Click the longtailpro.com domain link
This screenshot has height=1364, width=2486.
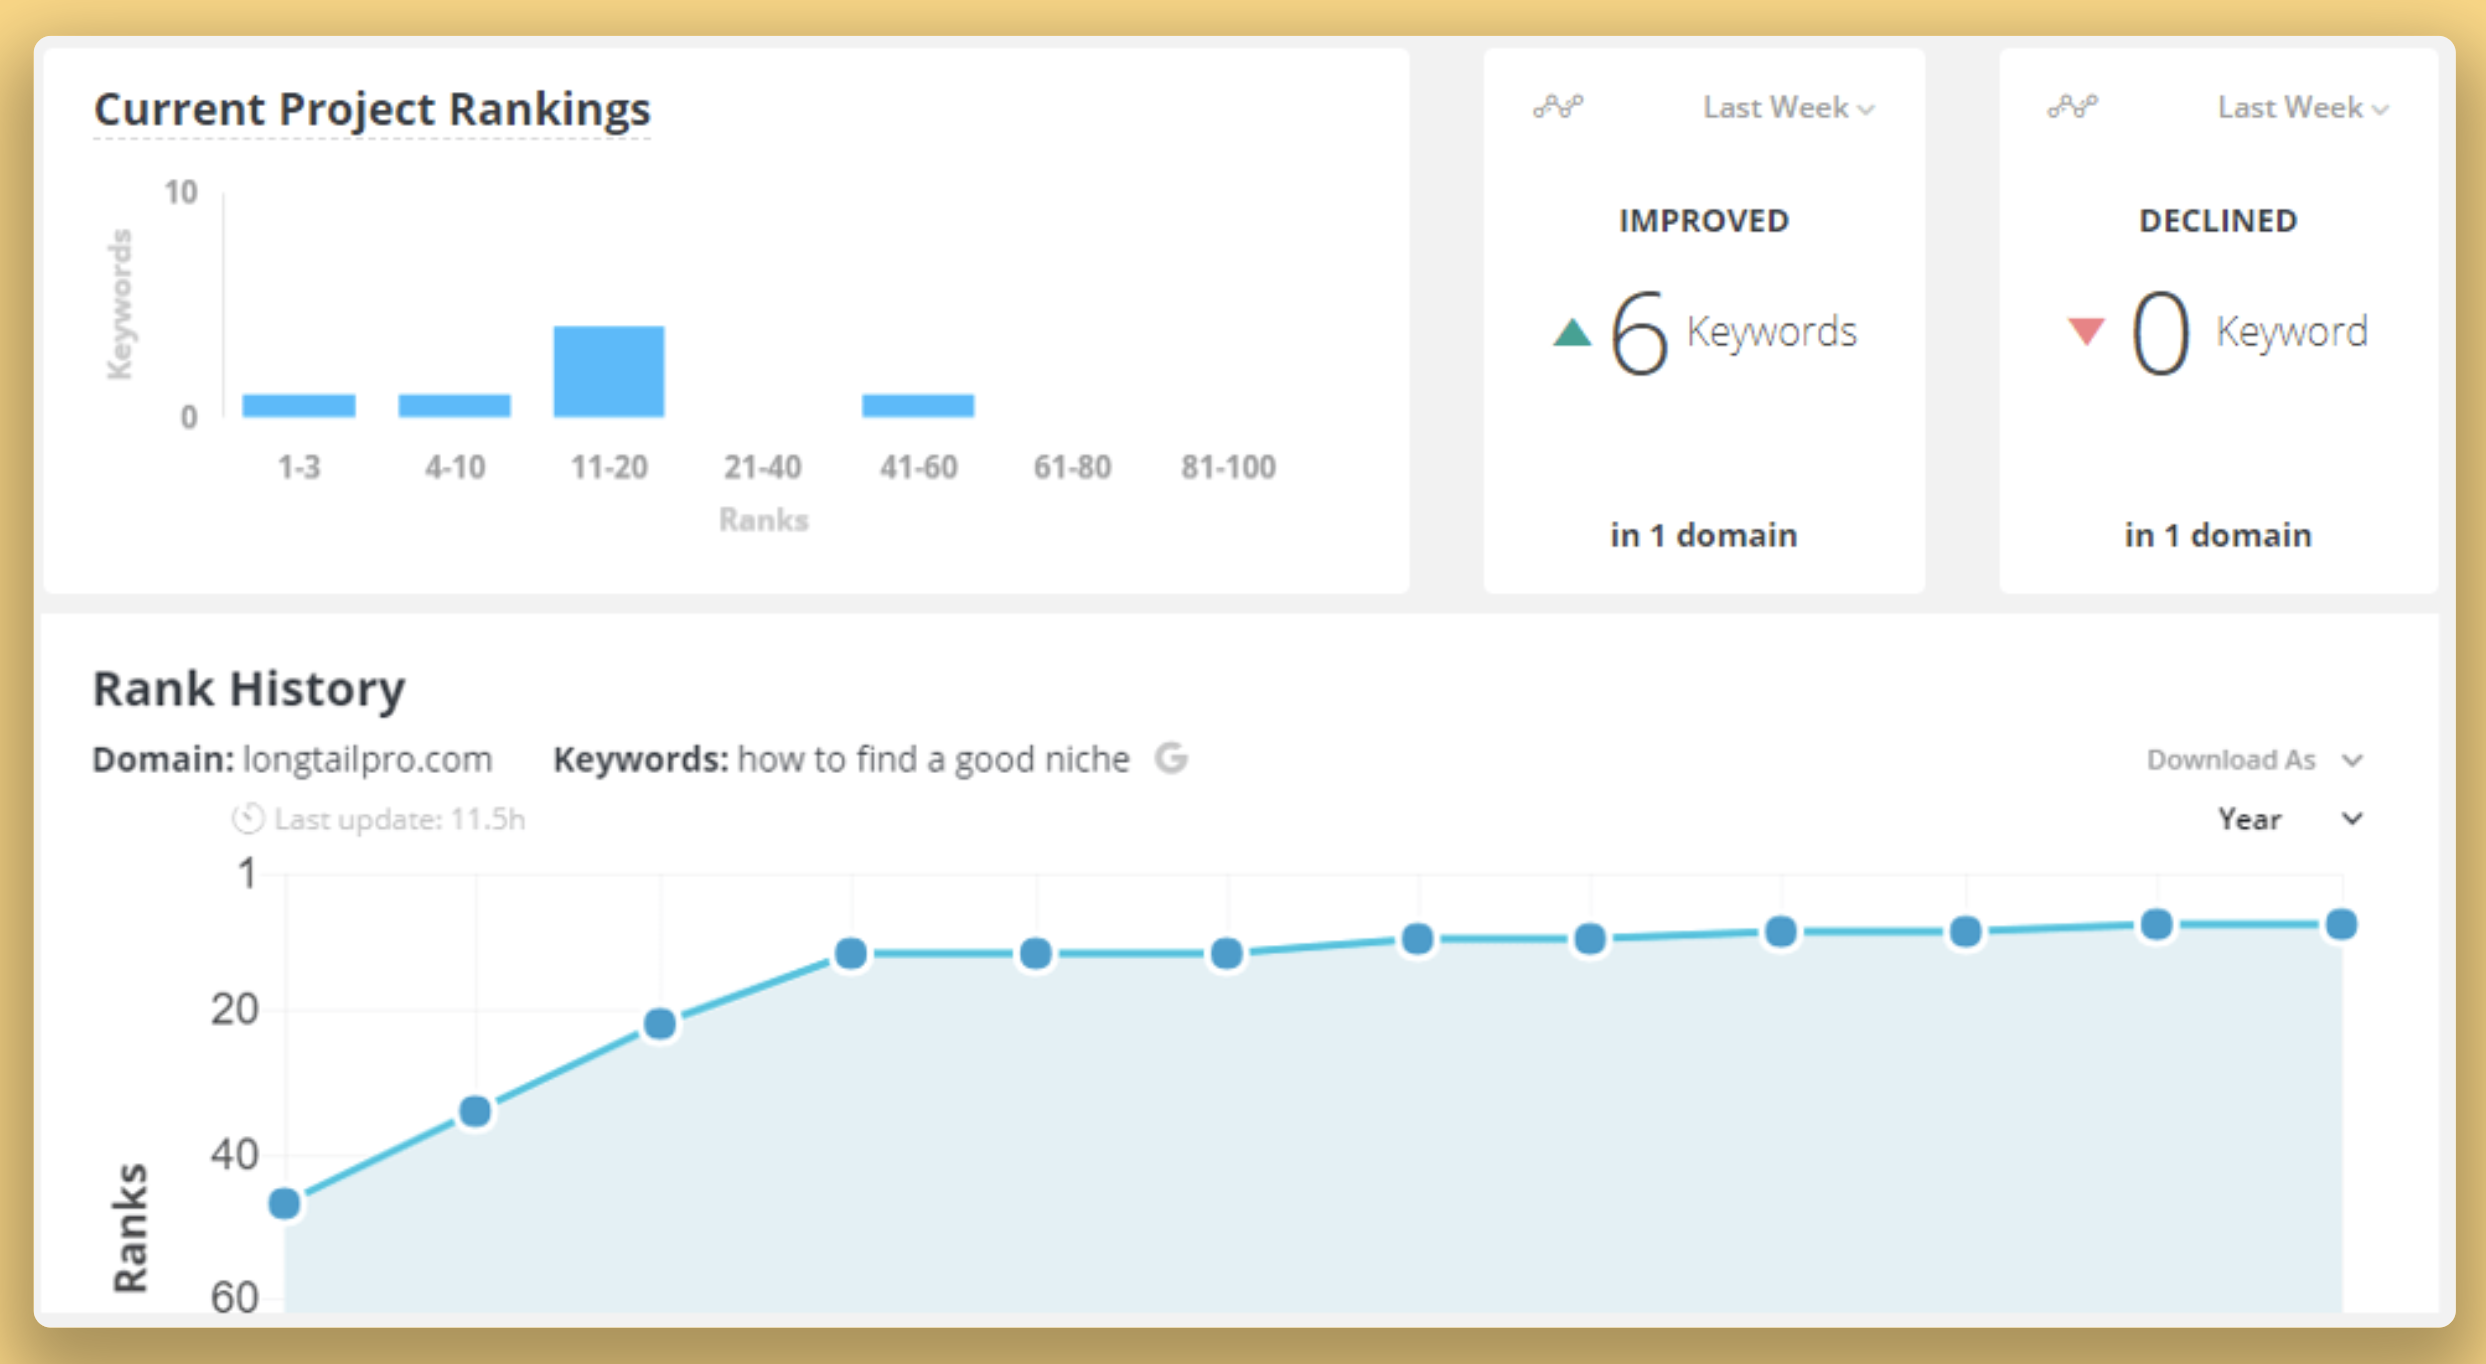[x=368, y=759]
